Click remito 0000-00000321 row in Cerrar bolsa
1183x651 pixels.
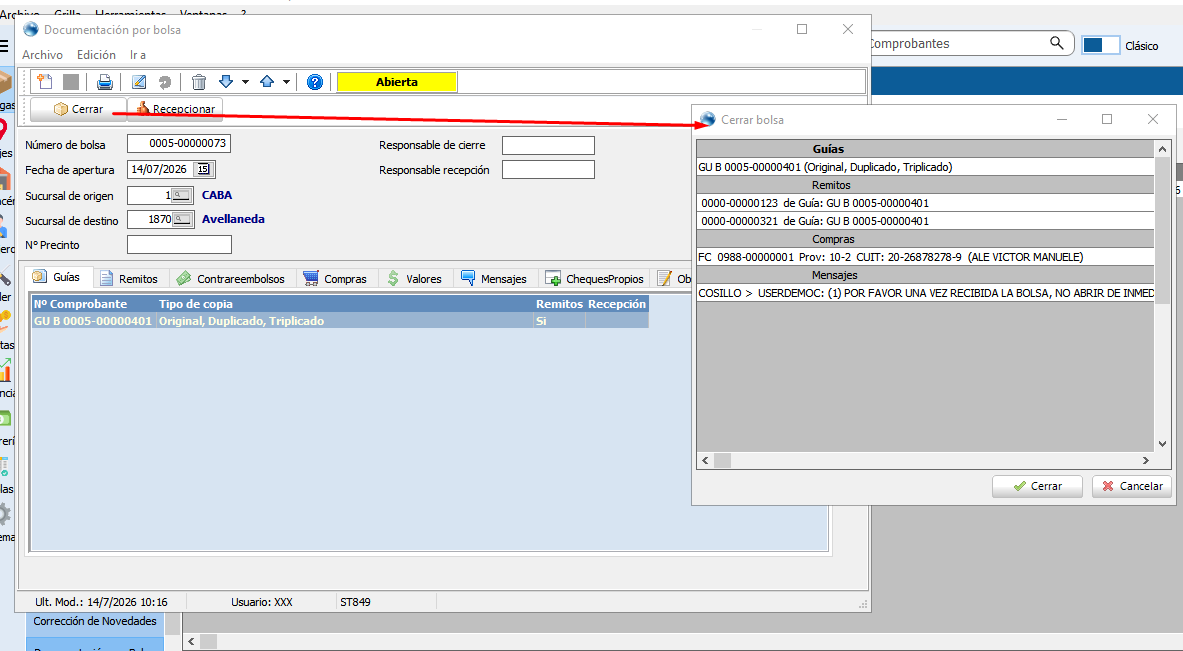pyautogui.click(x=925, y=221)
